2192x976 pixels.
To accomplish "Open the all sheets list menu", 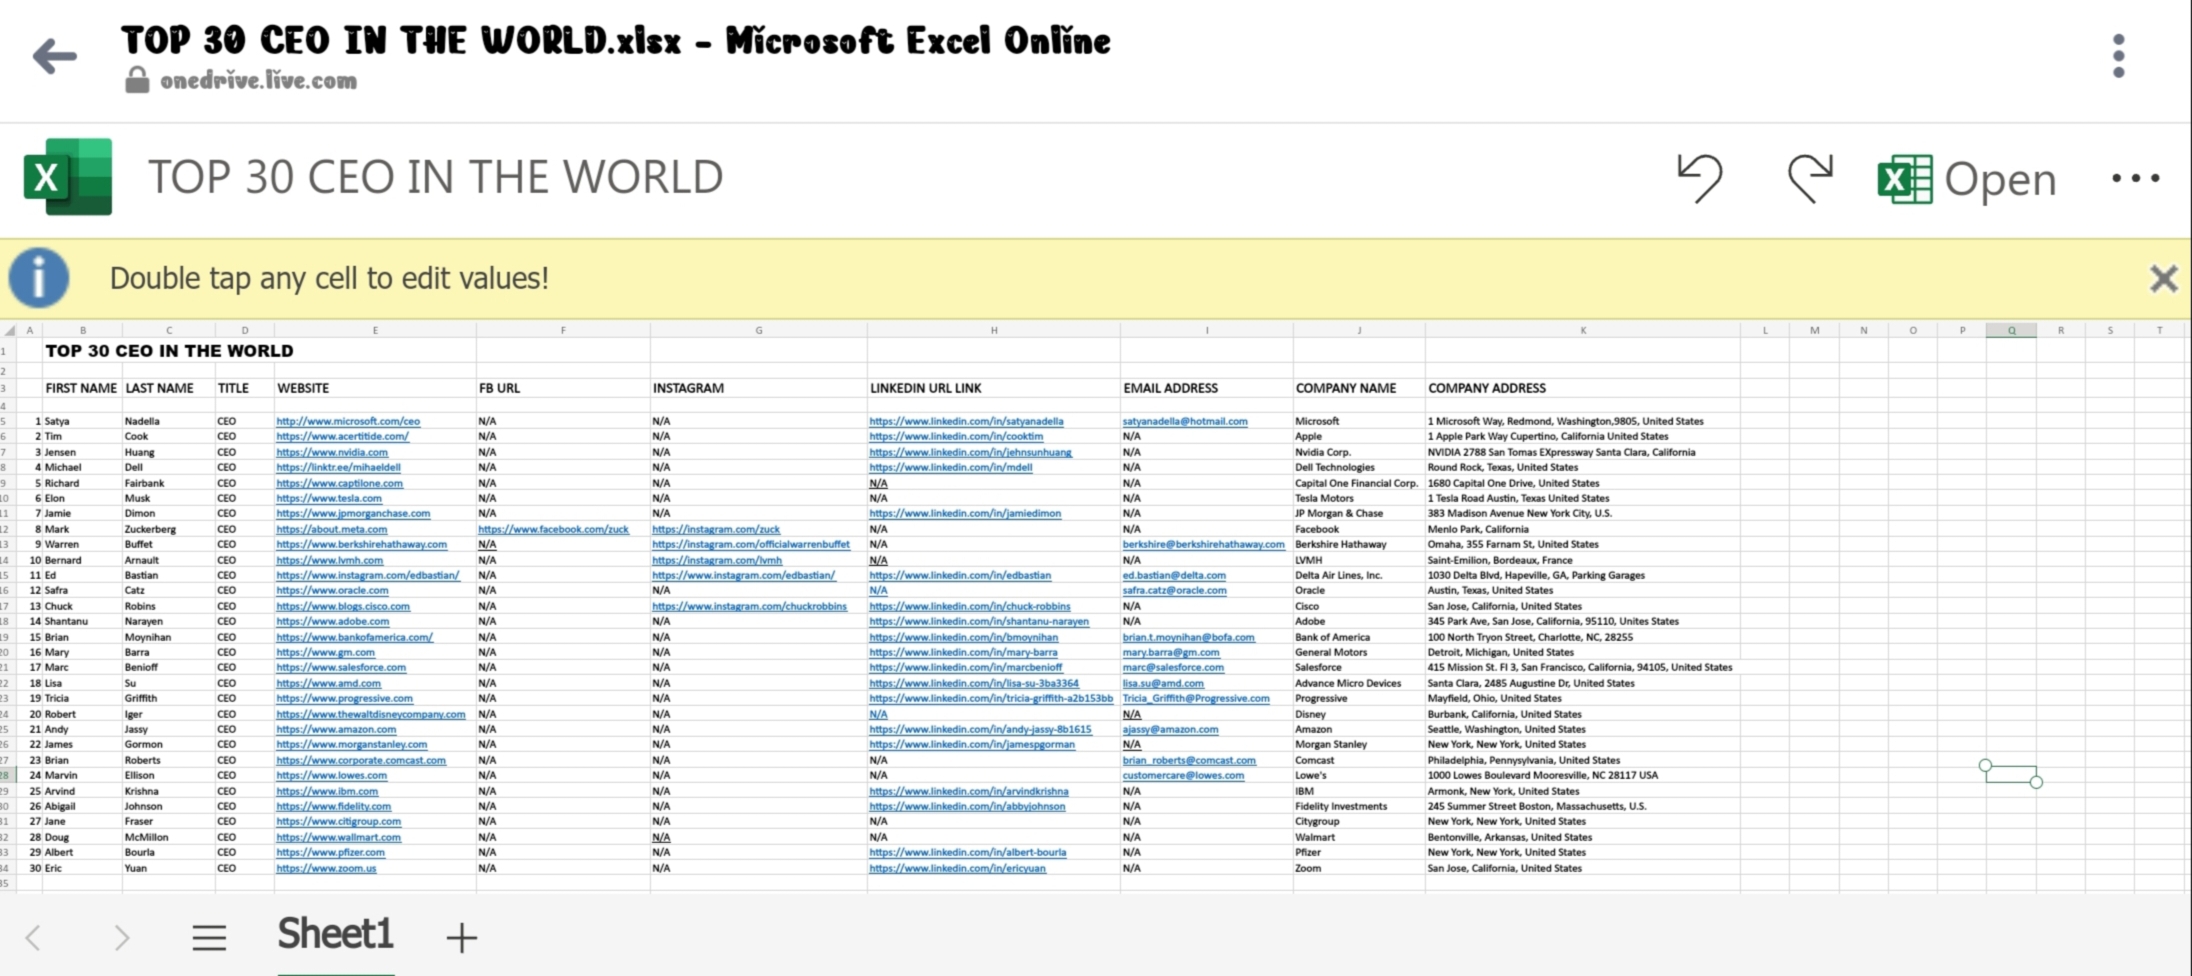I will click(x=209, y=937).
